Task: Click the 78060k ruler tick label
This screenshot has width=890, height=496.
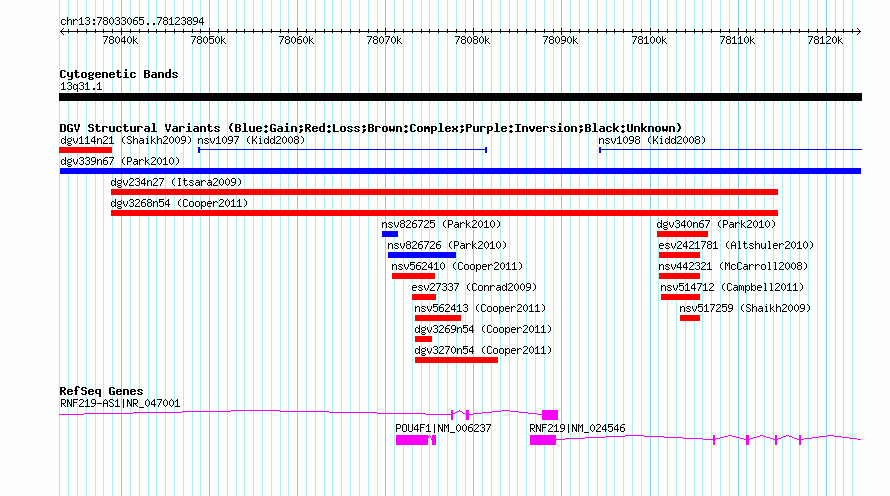Action: click(x=296, y=40)
